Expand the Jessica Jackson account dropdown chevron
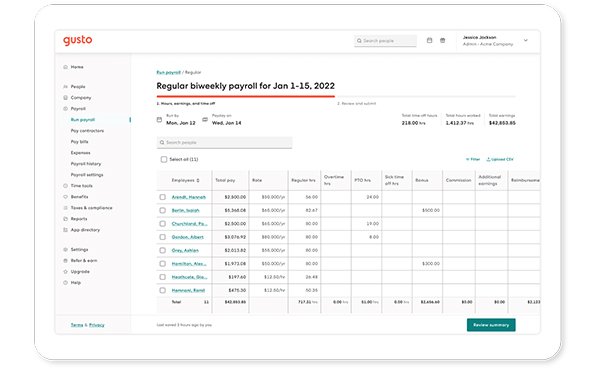Screen dimensions: 600x370 (526, 40)
